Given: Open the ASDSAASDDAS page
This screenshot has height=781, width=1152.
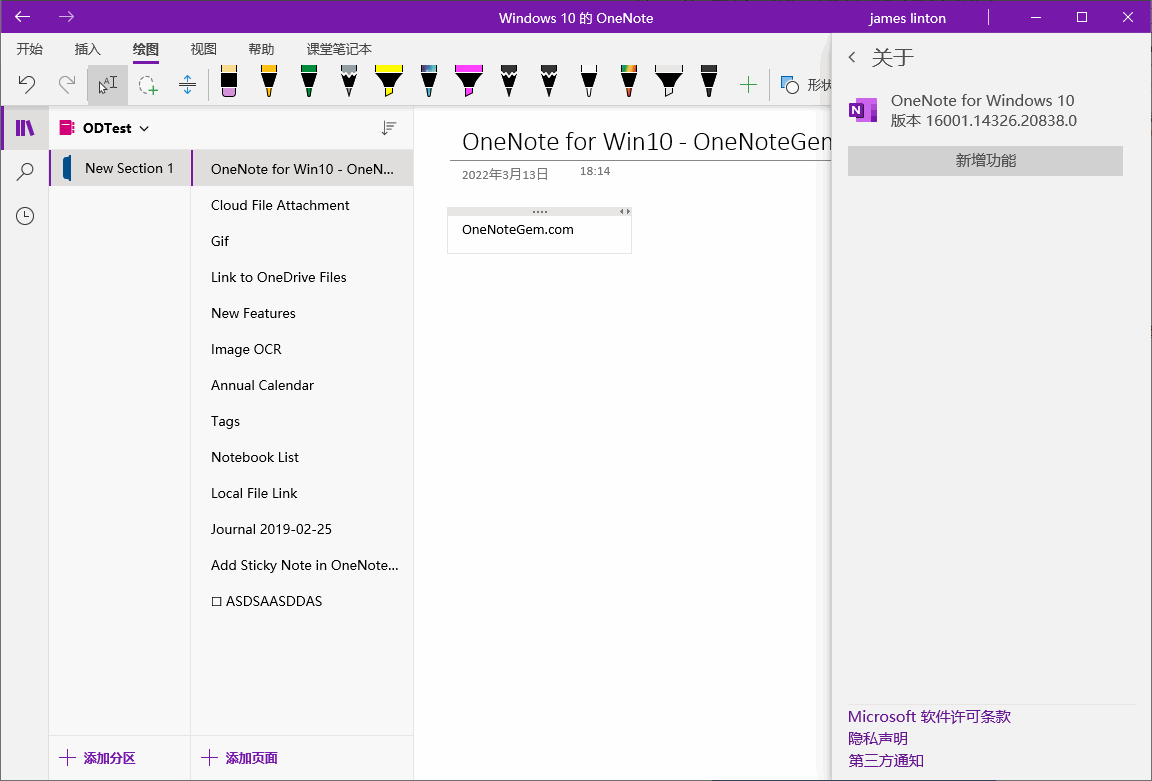Looking at the screenshot, I should point(302,601).
